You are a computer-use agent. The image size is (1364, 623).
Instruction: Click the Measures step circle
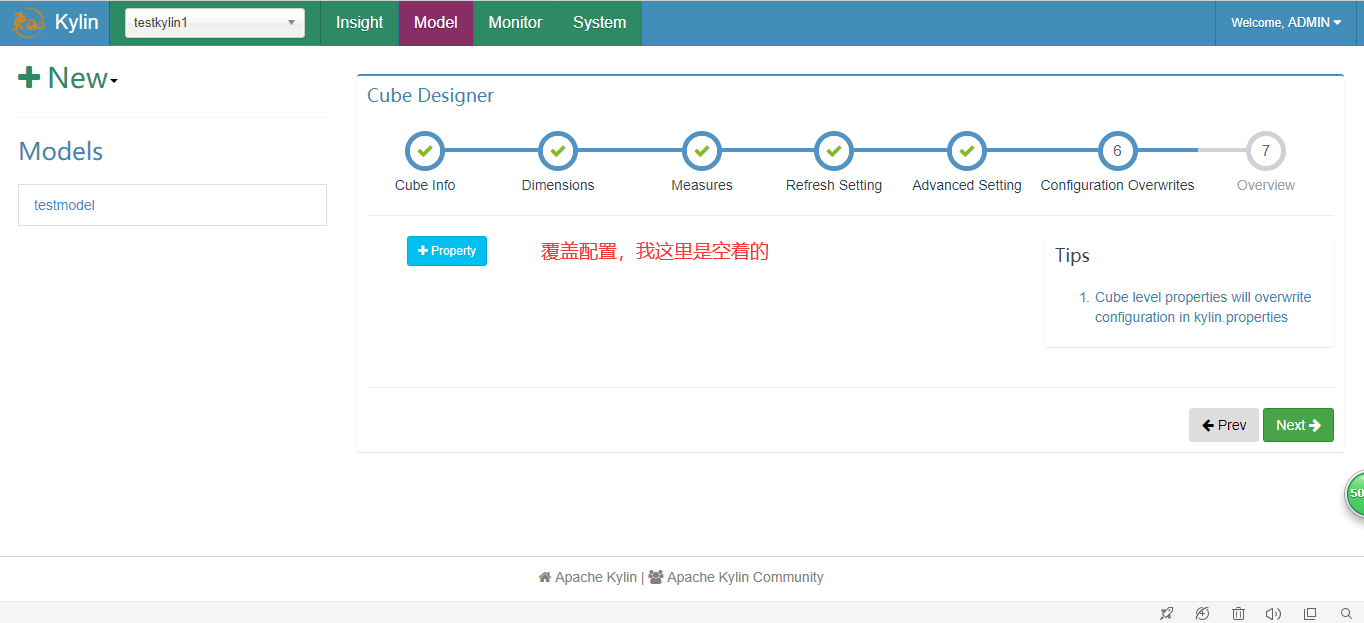702,151
